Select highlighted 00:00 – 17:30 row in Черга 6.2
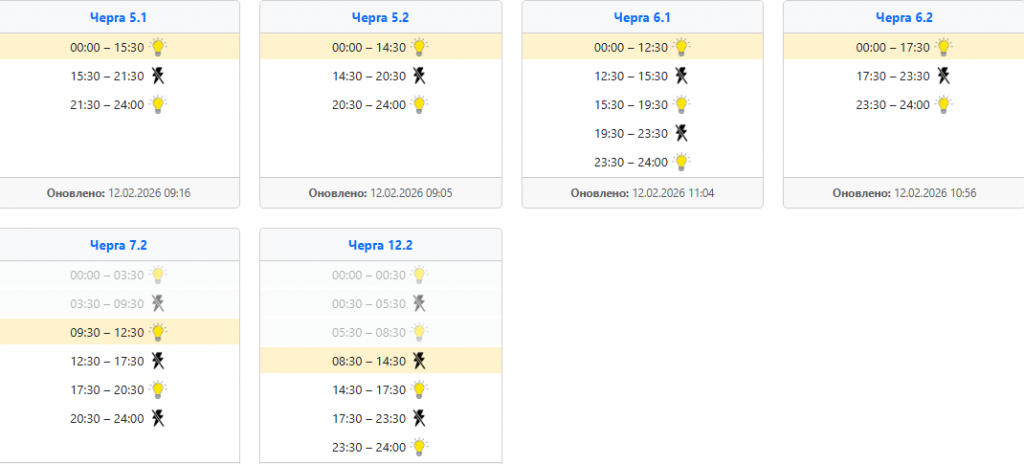Screen dimensions: 1024x464 pos(903,47)
